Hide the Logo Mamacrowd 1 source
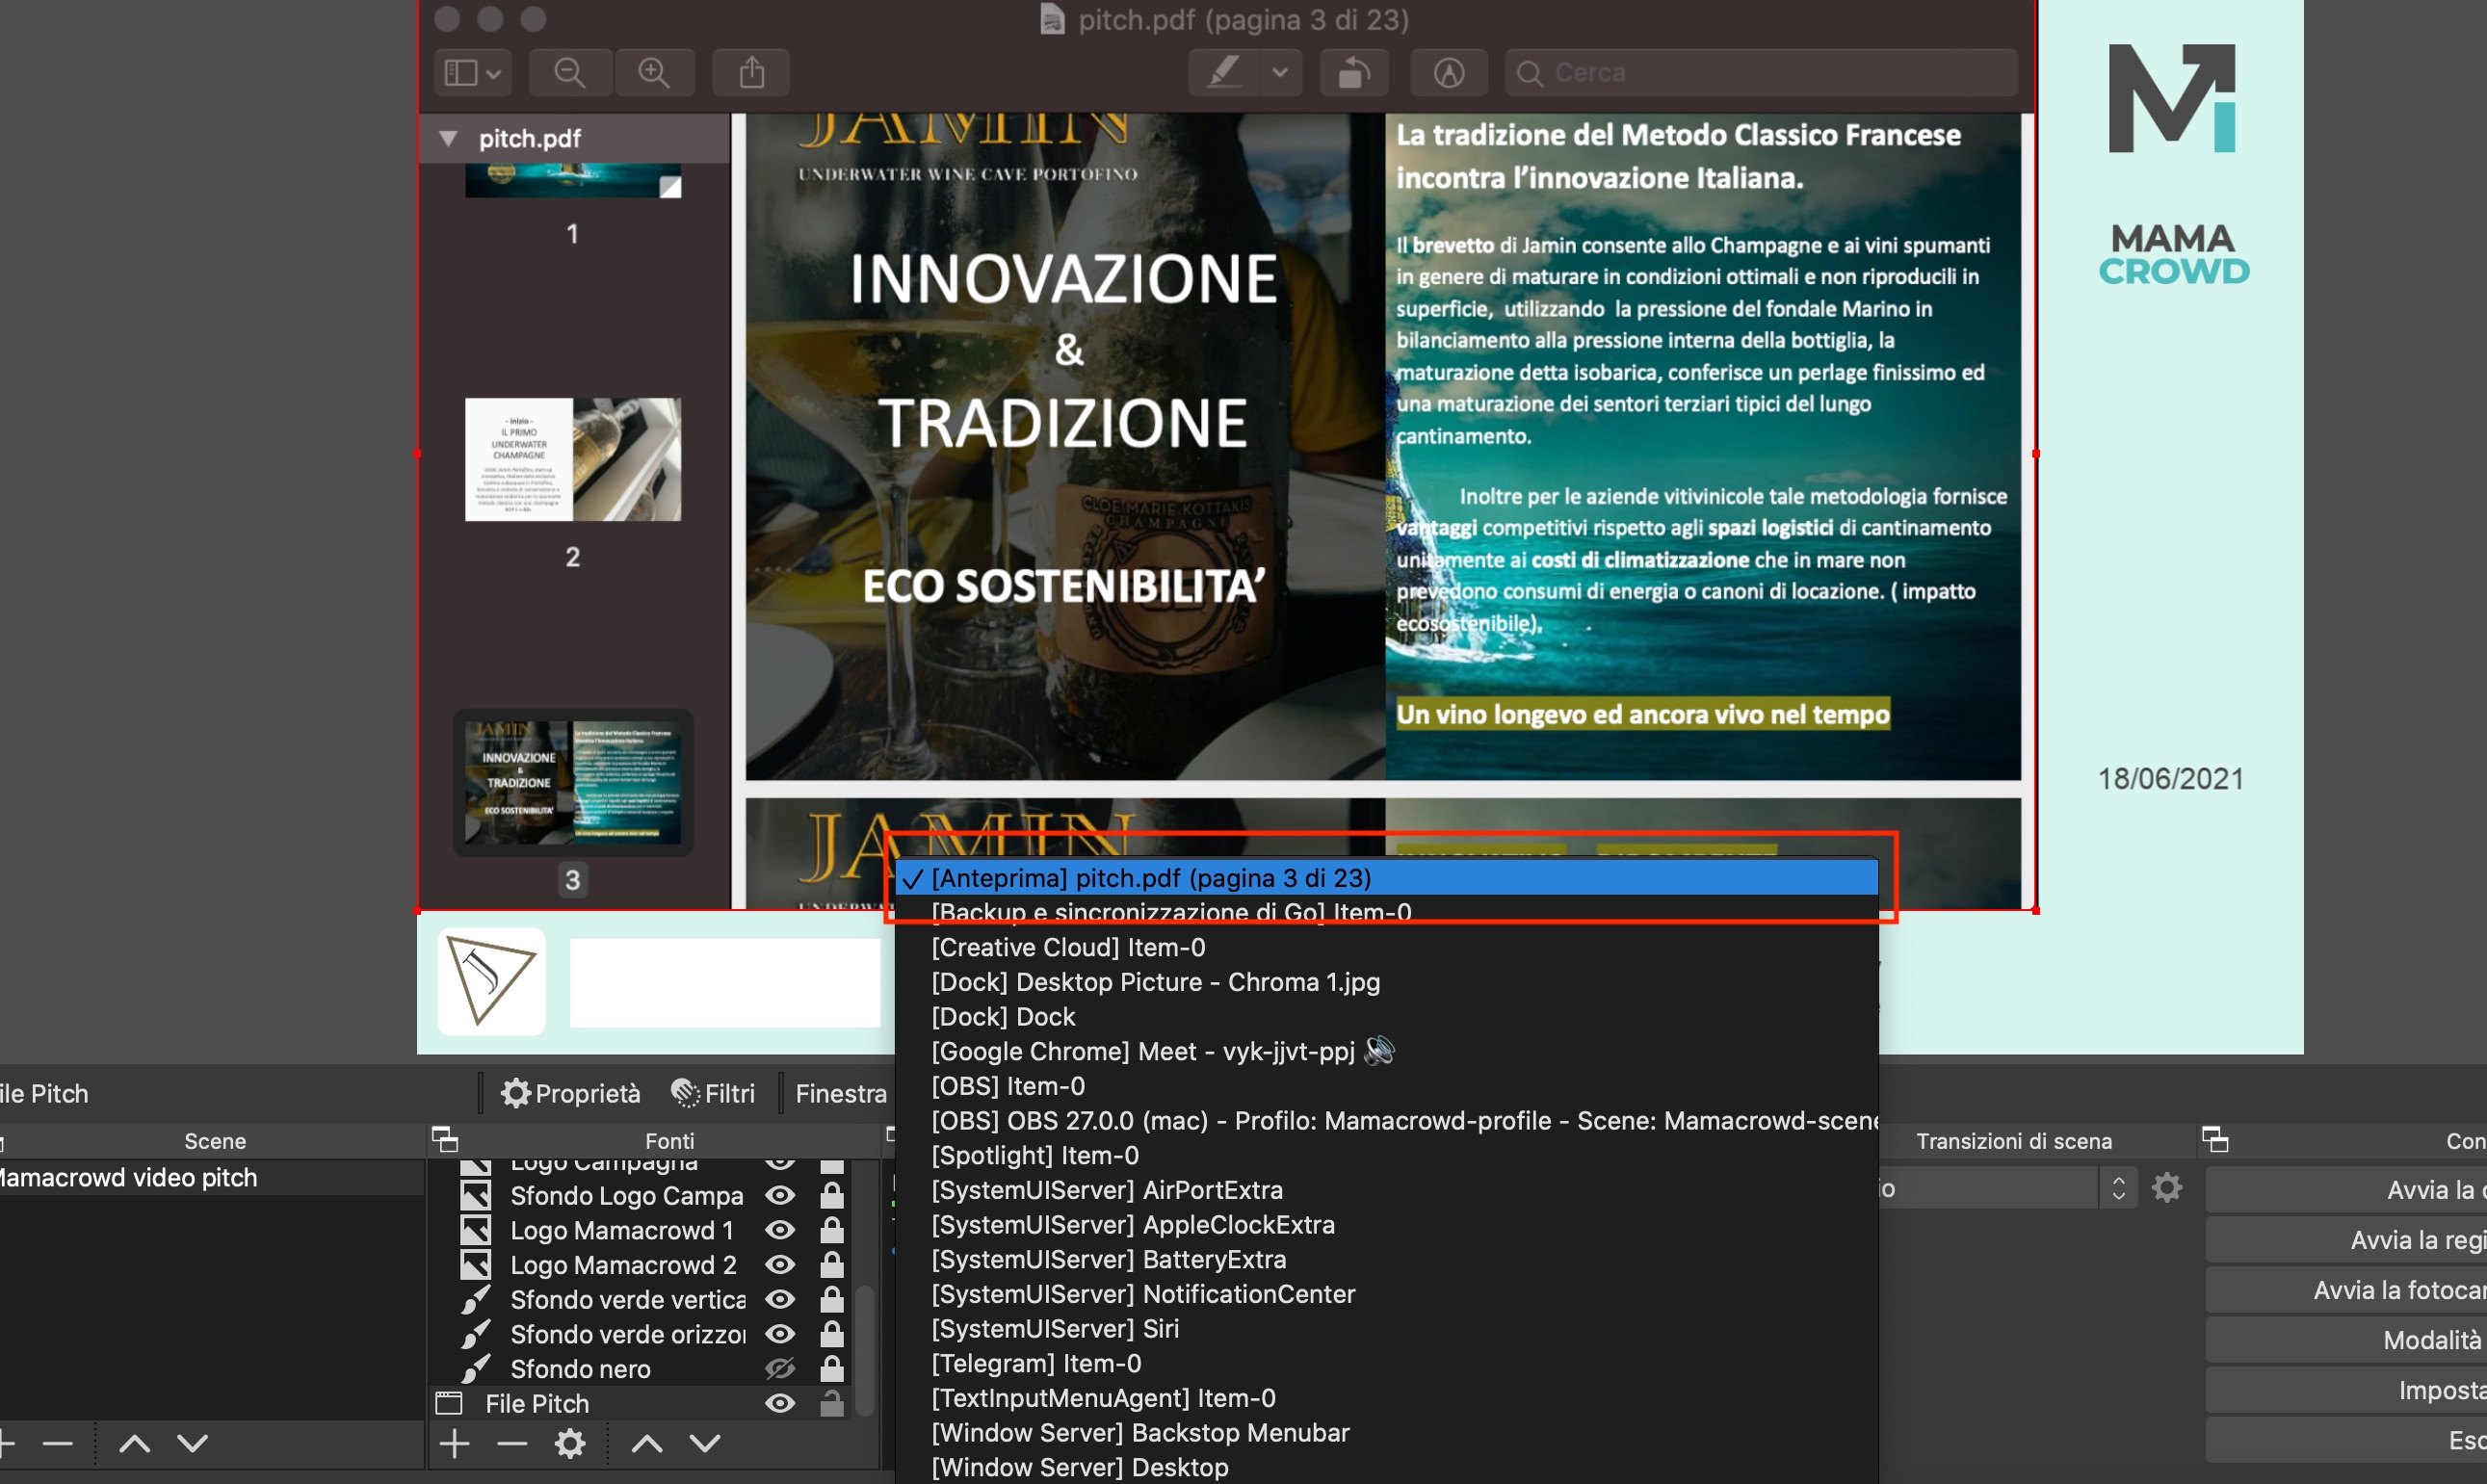The image size is (2487, 1484). [x=780, y=1230]
